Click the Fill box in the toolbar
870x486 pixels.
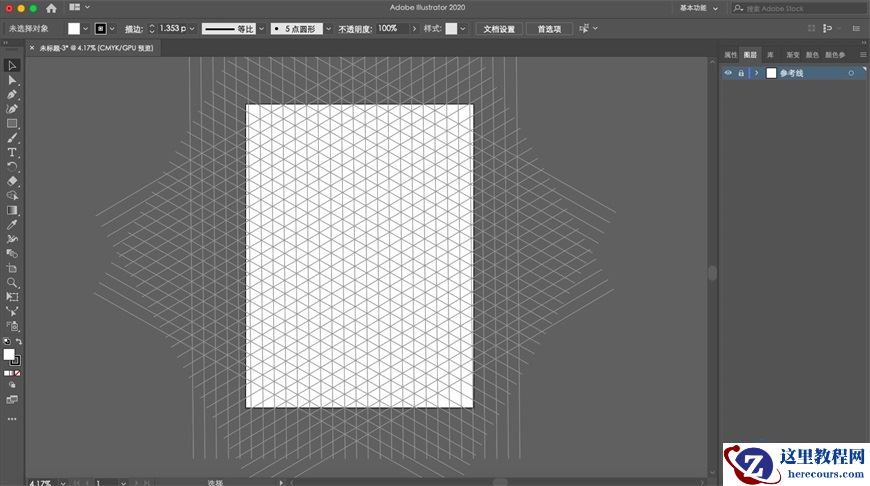coord(9,355)
